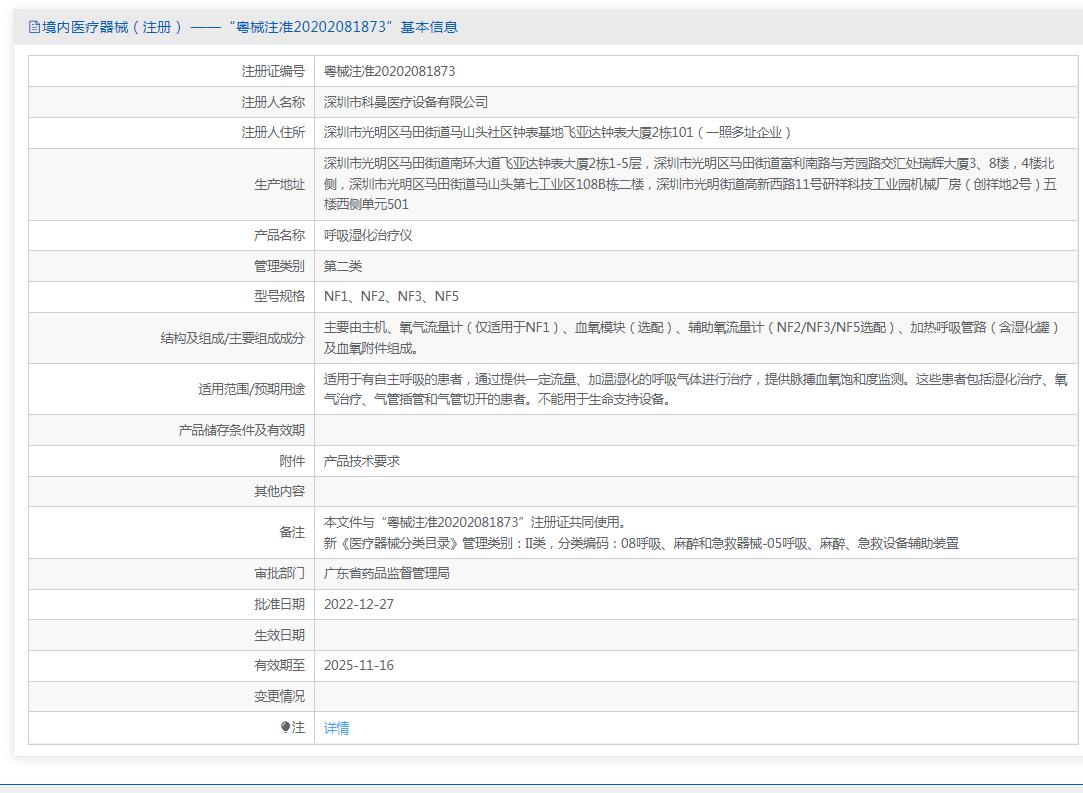Click the 注册人住所 address value
1083x793 pixels.
[558, 132]
